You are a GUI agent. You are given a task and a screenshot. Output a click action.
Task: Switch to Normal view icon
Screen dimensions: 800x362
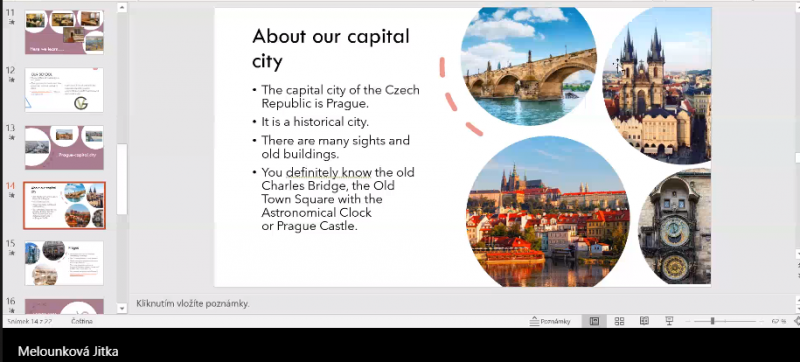click(594, 321)
